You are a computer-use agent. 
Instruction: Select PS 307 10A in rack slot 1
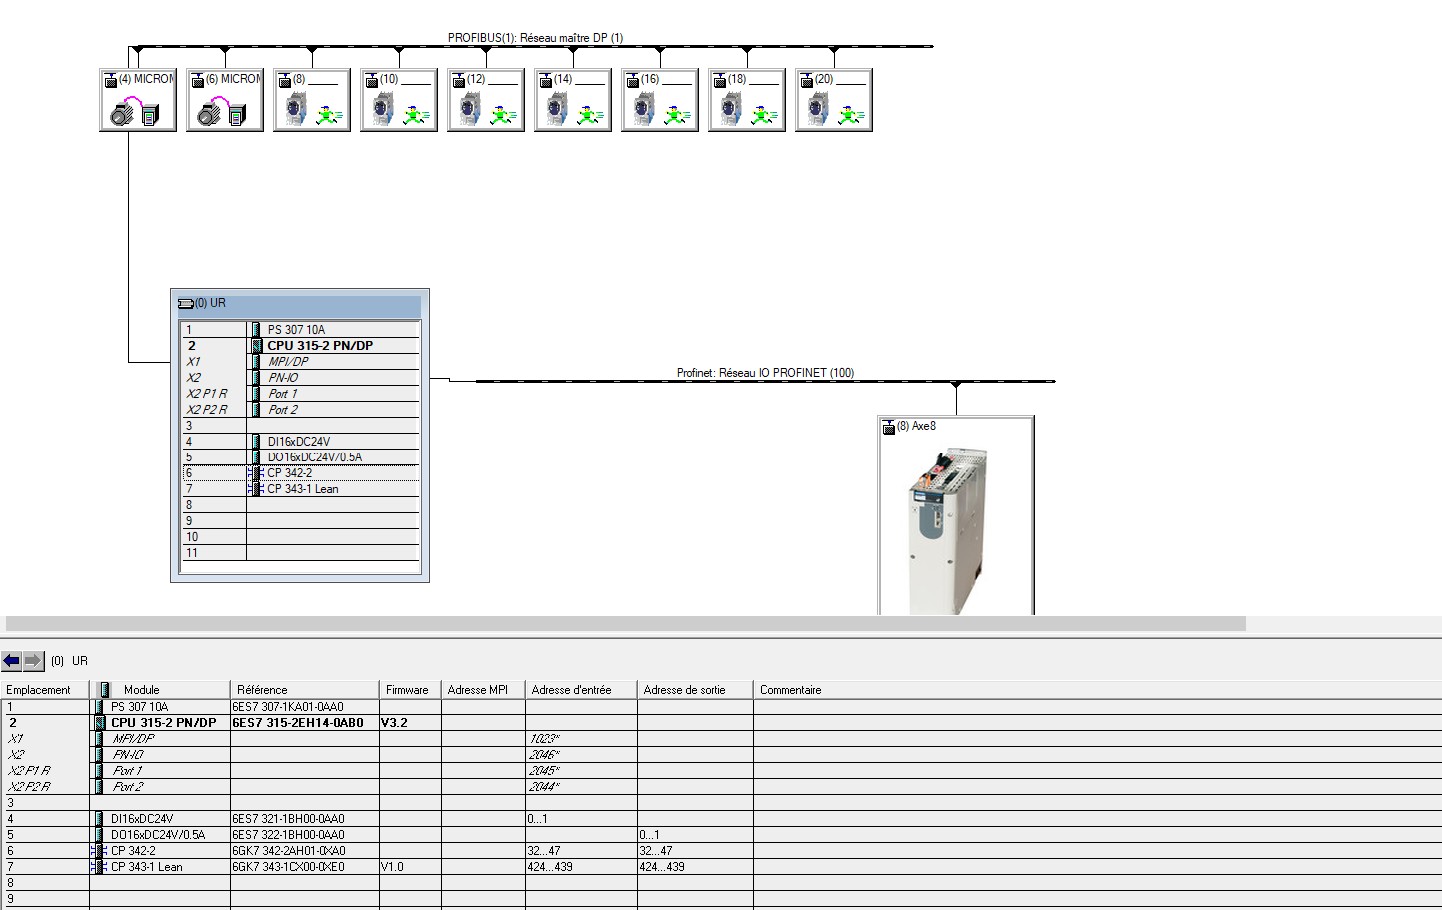point(296,330)
